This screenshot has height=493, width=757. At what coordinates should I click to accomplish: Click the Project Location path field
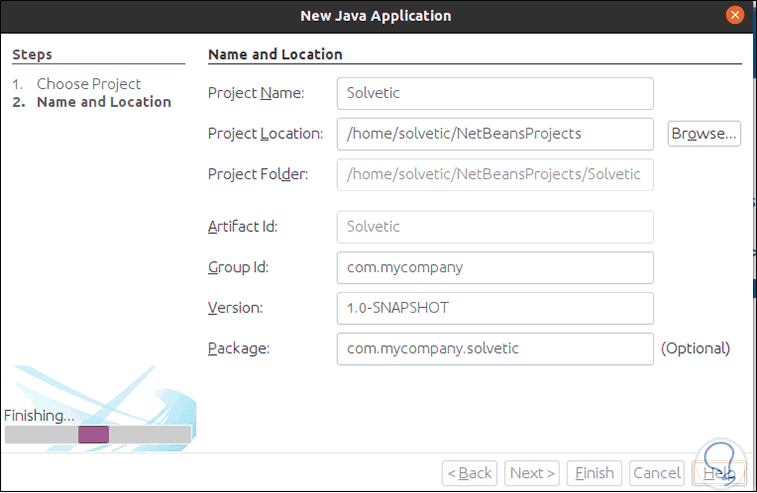(x=495, y=133)
